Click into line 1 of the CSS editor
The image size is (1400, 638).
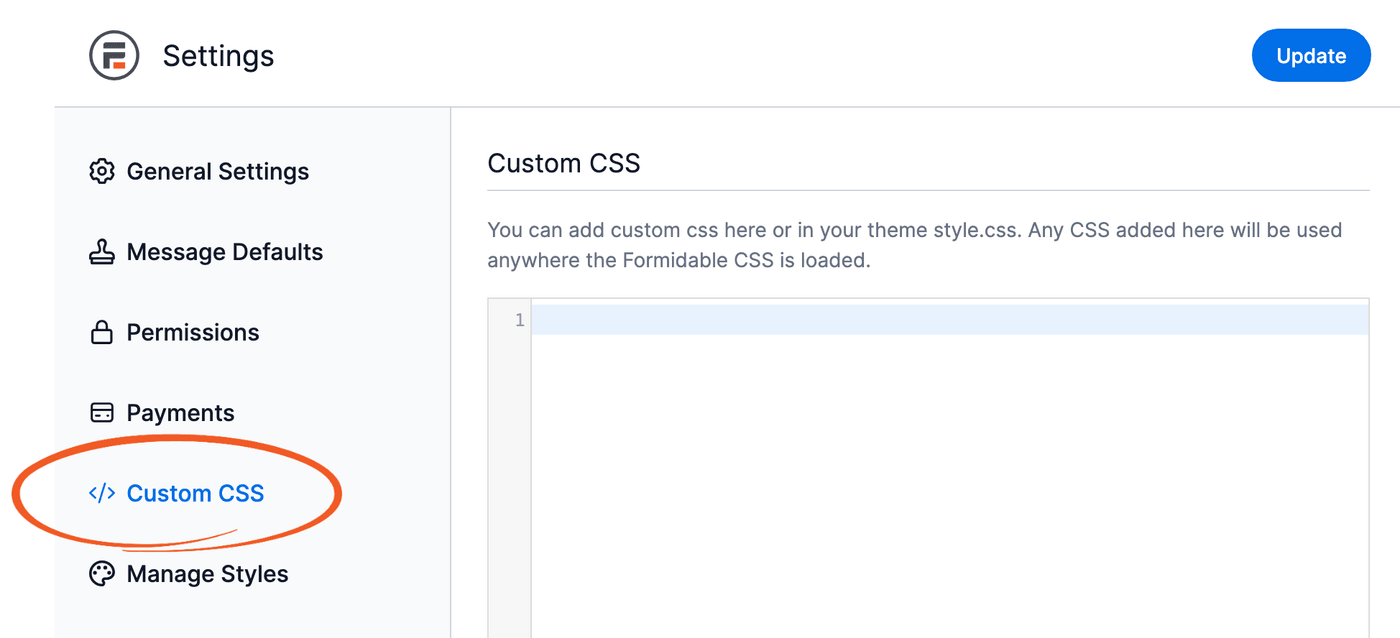(x=949, y=320)
